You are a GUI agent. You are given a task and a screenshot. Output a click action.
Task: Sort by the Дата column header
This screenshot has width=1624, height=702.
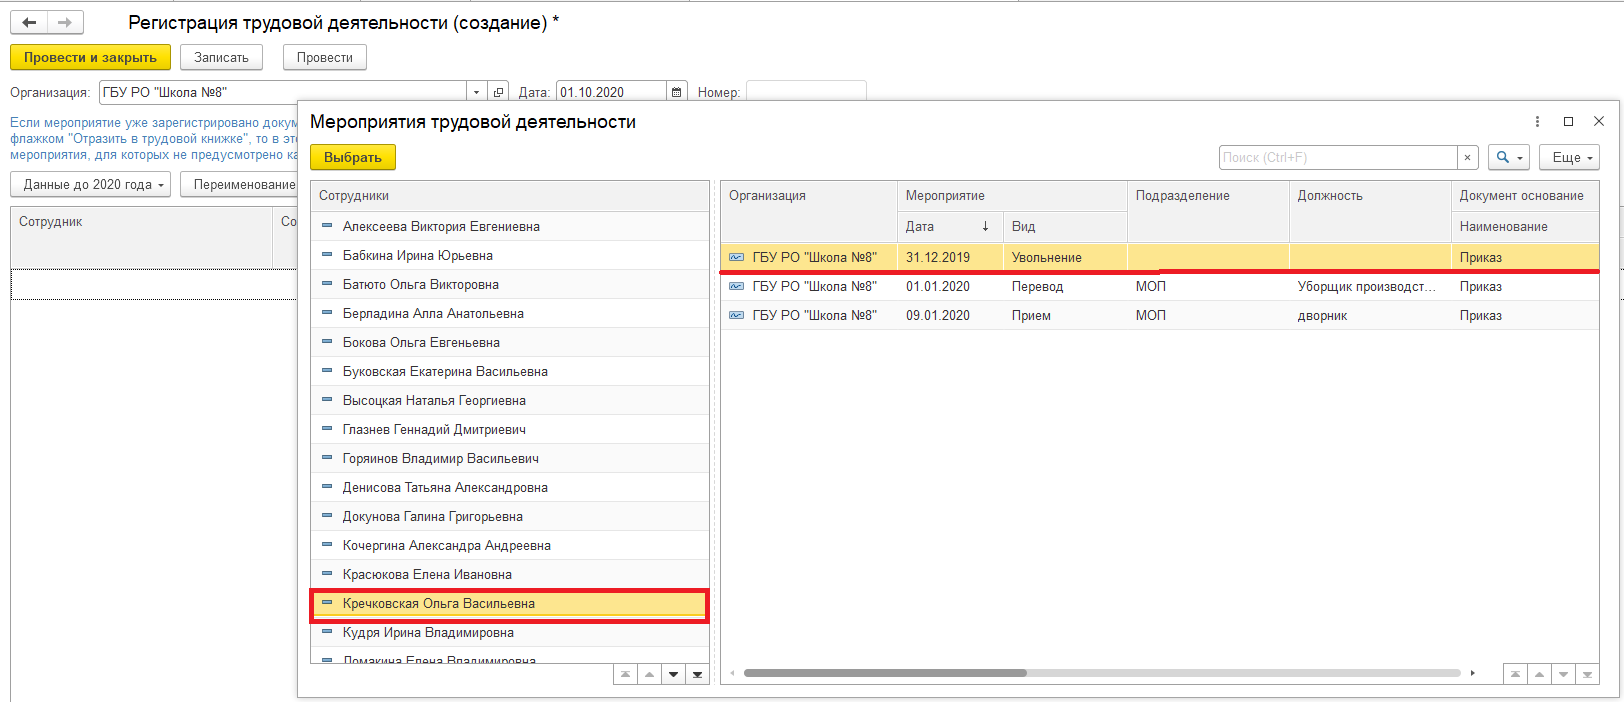[x=950, y=226]
